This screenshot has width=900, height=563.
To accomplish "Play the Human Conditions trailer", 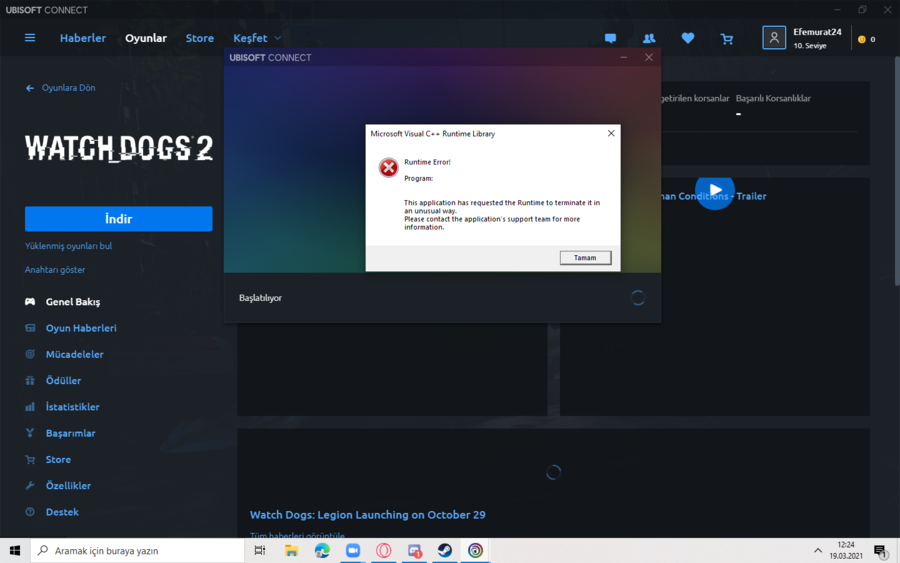I will click(715, 190).
